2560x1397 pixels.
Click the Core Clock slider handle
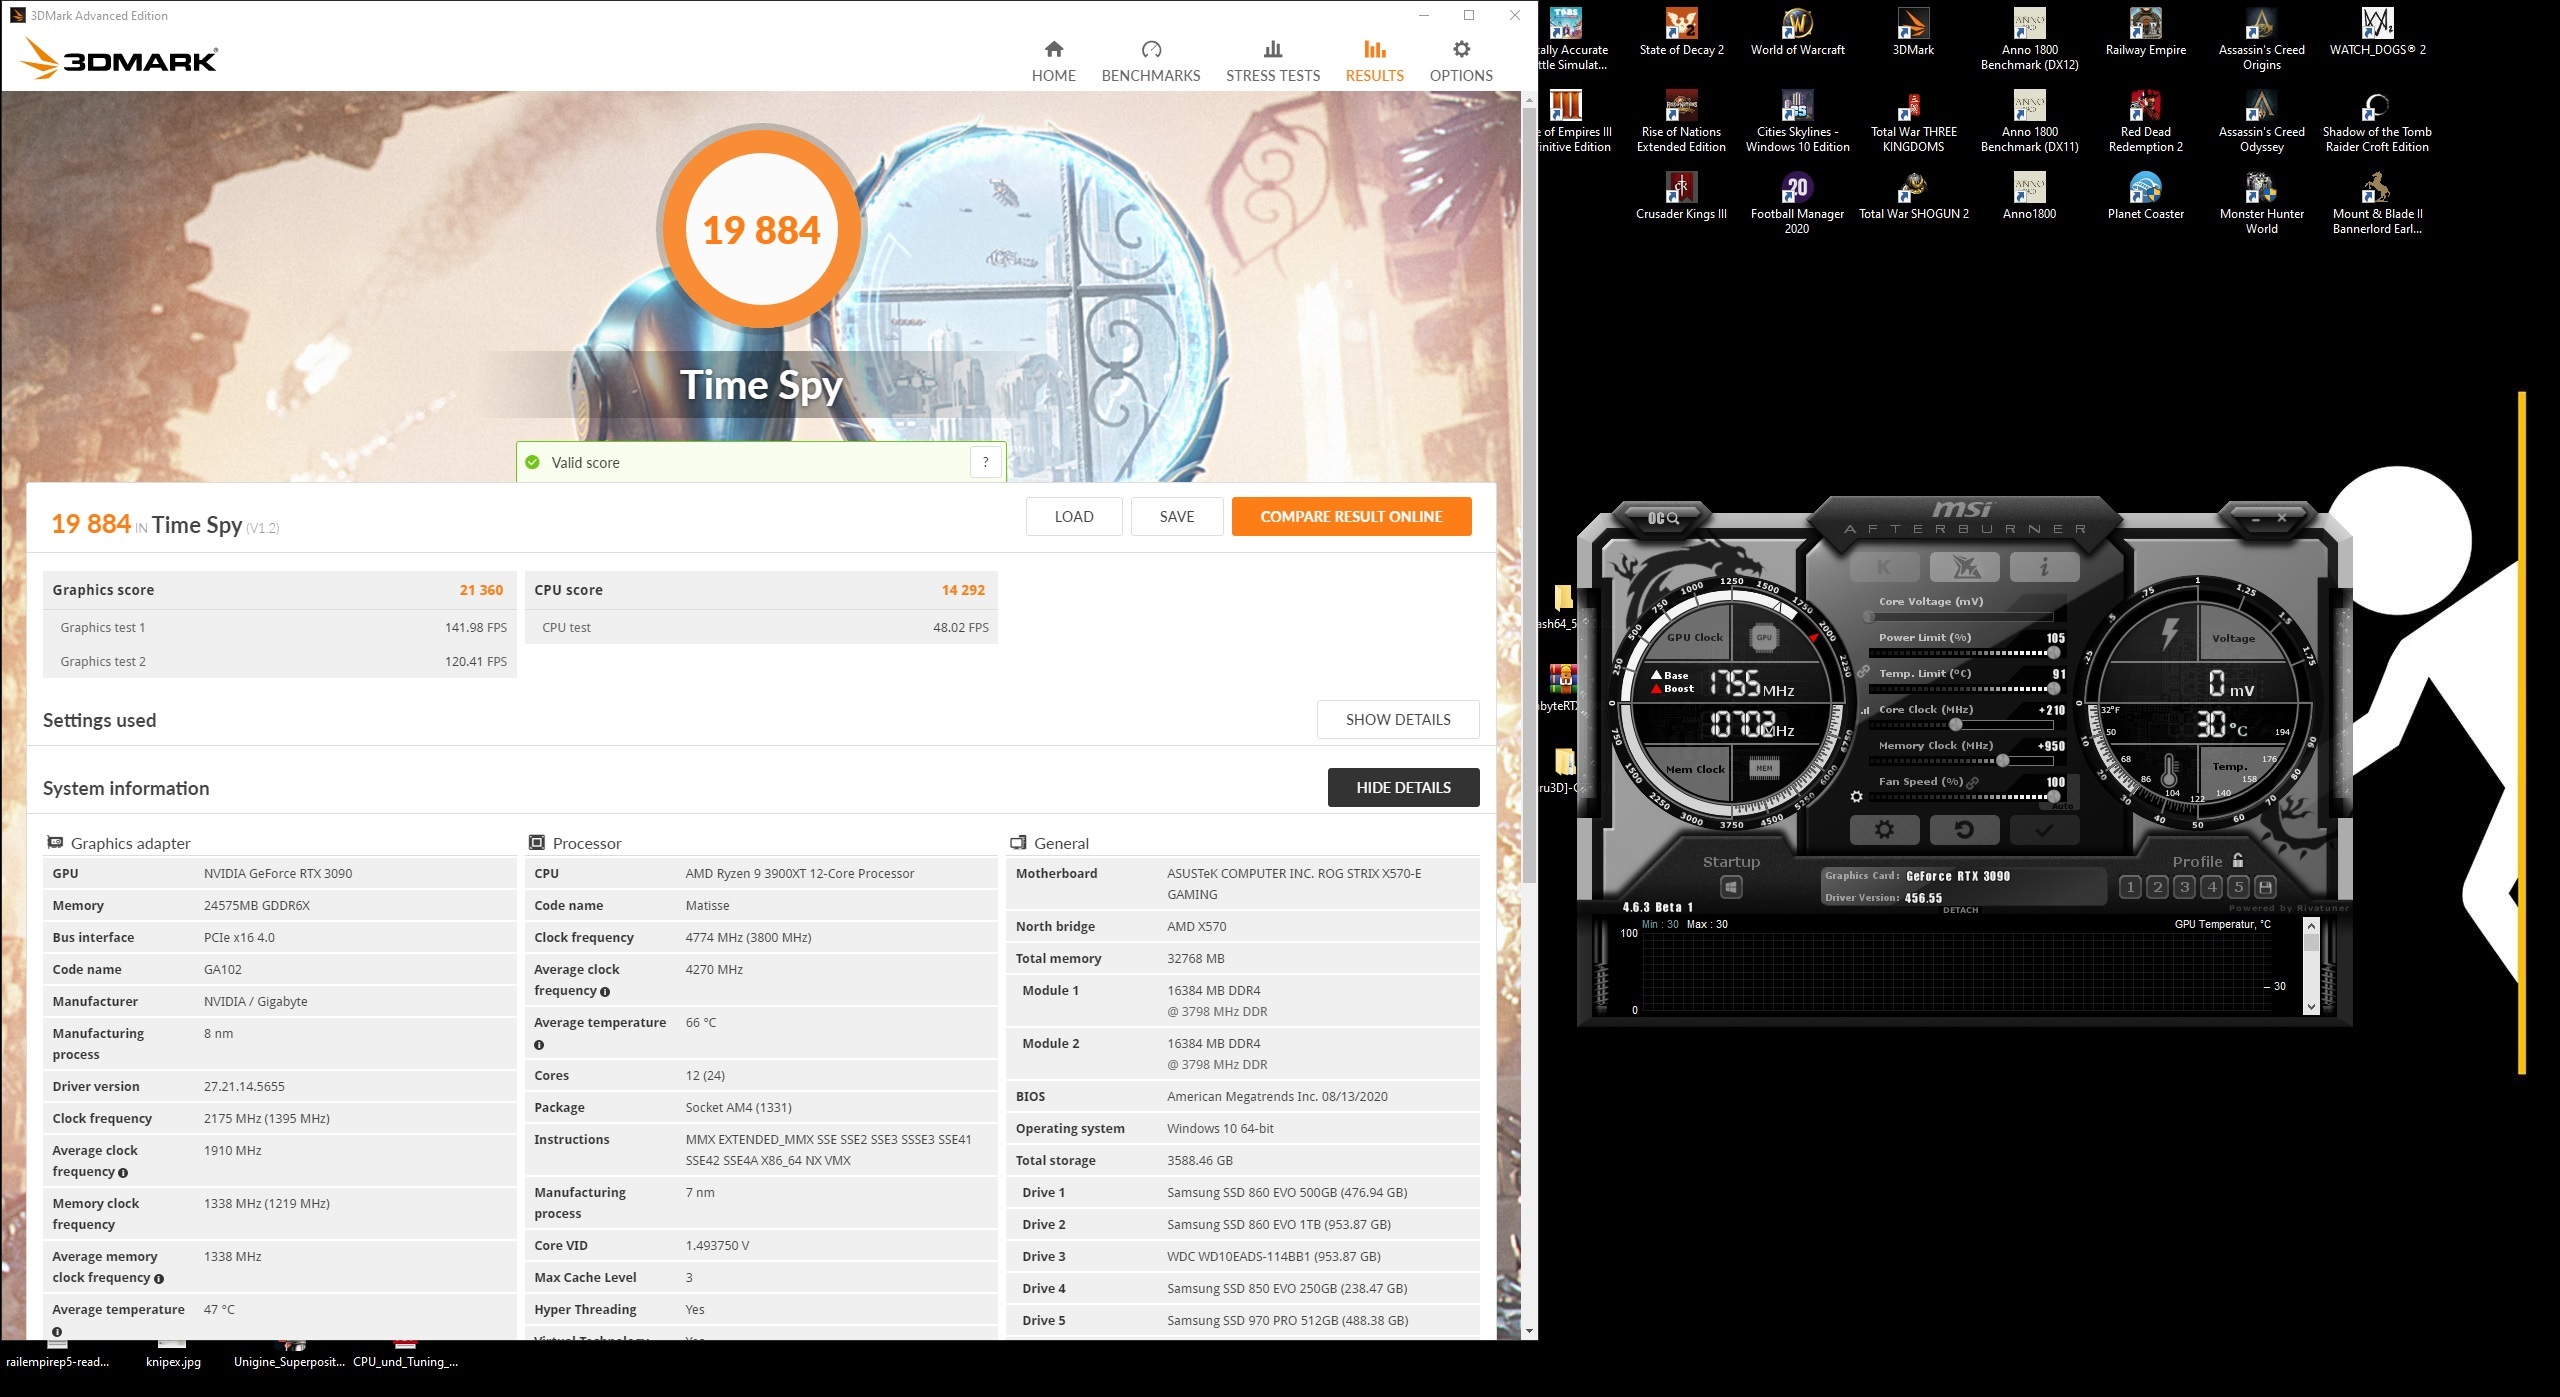point(1956,725)
